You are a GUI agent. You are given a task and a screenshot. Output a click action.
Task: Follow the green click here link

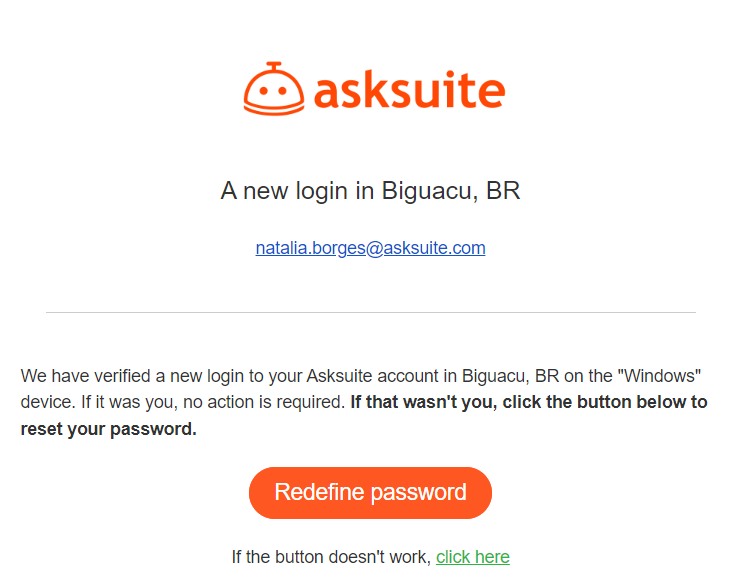(473, 557)
